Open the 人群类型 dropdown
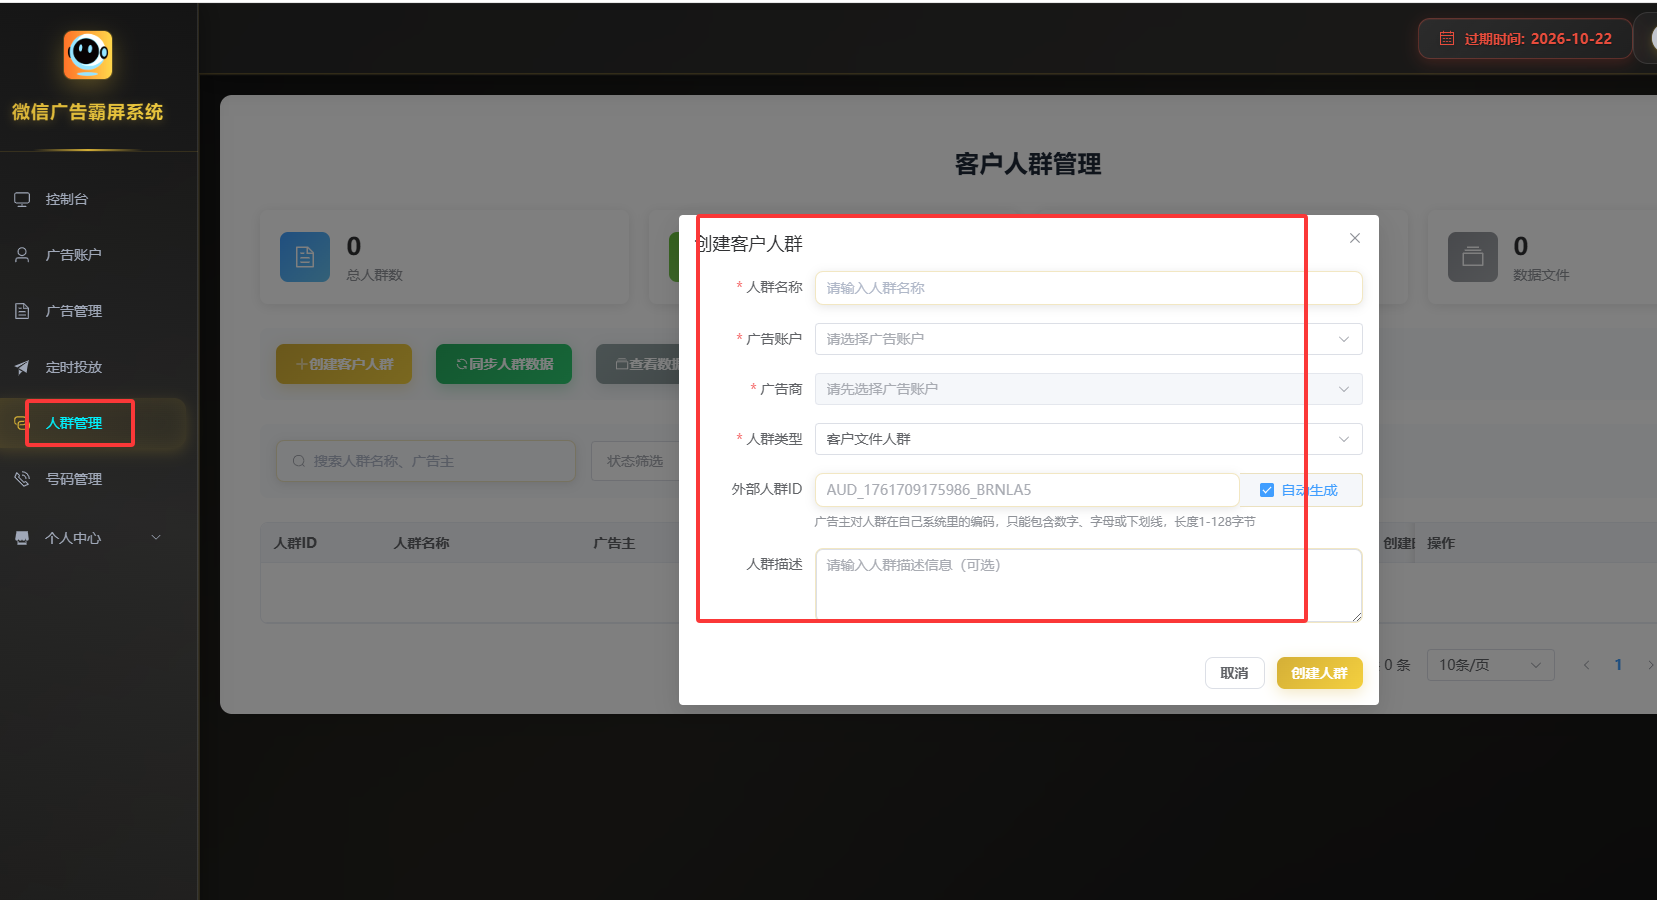1657x900 pixels. (x=1088, y=439)
